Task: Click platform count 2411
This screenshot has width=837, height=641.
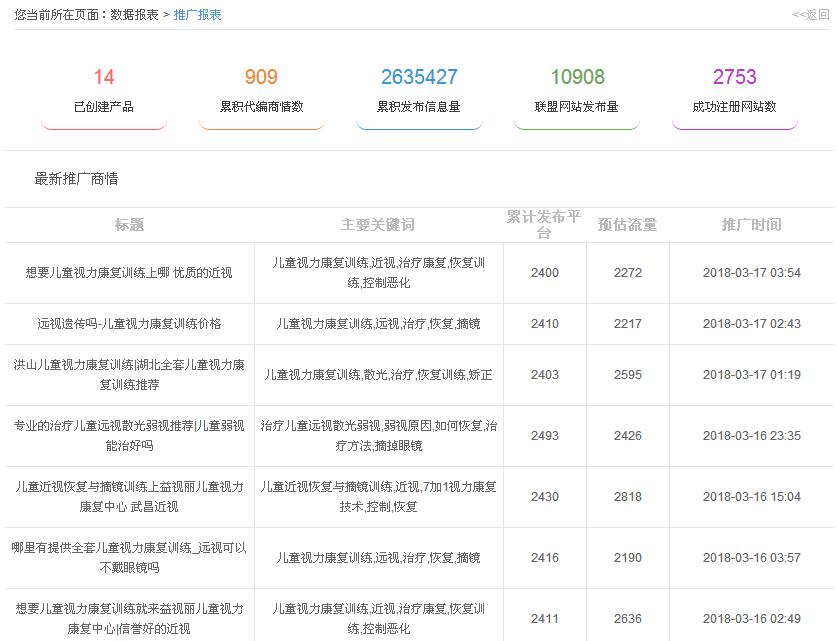Action: (544, 619)
